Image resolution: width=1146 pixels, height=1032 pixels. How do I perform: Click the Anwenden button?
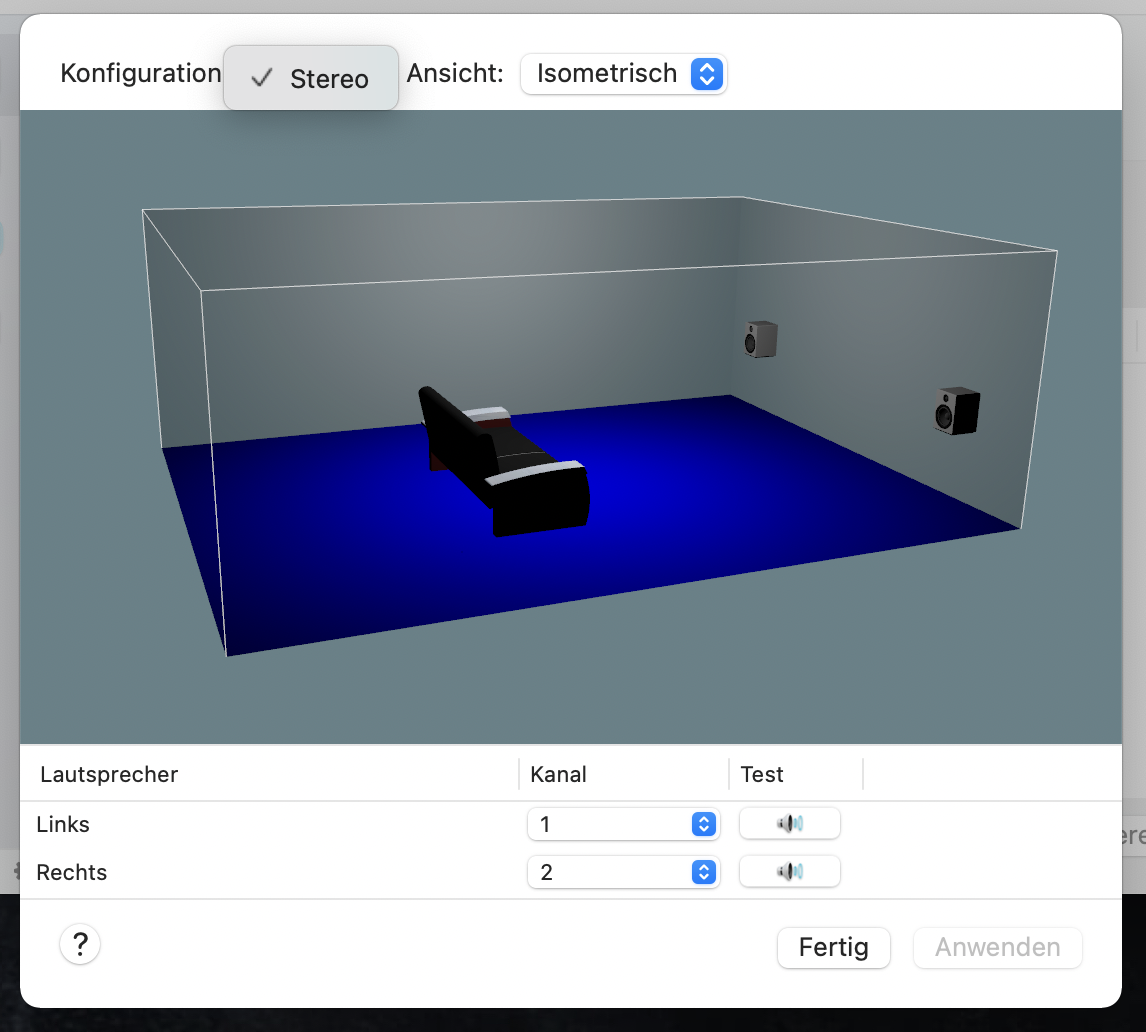click(x=997, y=947)
